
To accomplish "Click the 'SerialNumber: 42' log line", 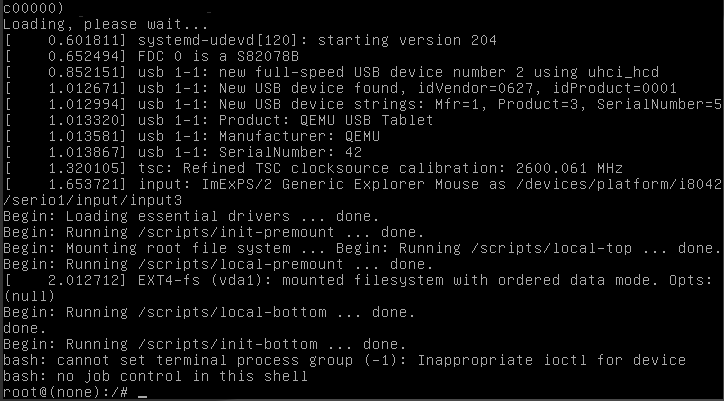I will pos(183,152).
